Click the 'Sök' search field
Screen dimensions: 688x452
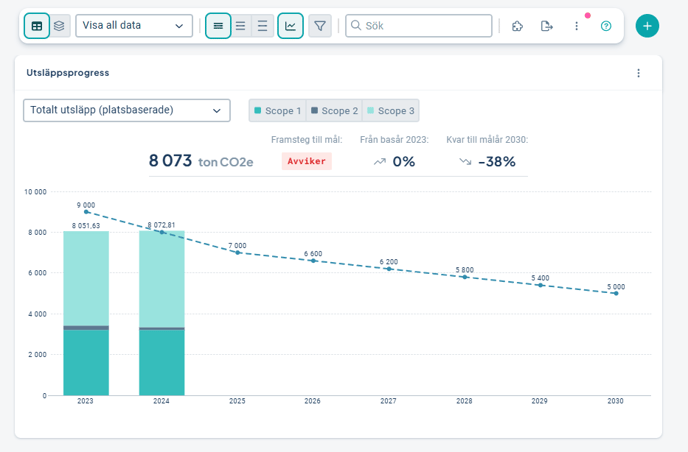point(419,26)
